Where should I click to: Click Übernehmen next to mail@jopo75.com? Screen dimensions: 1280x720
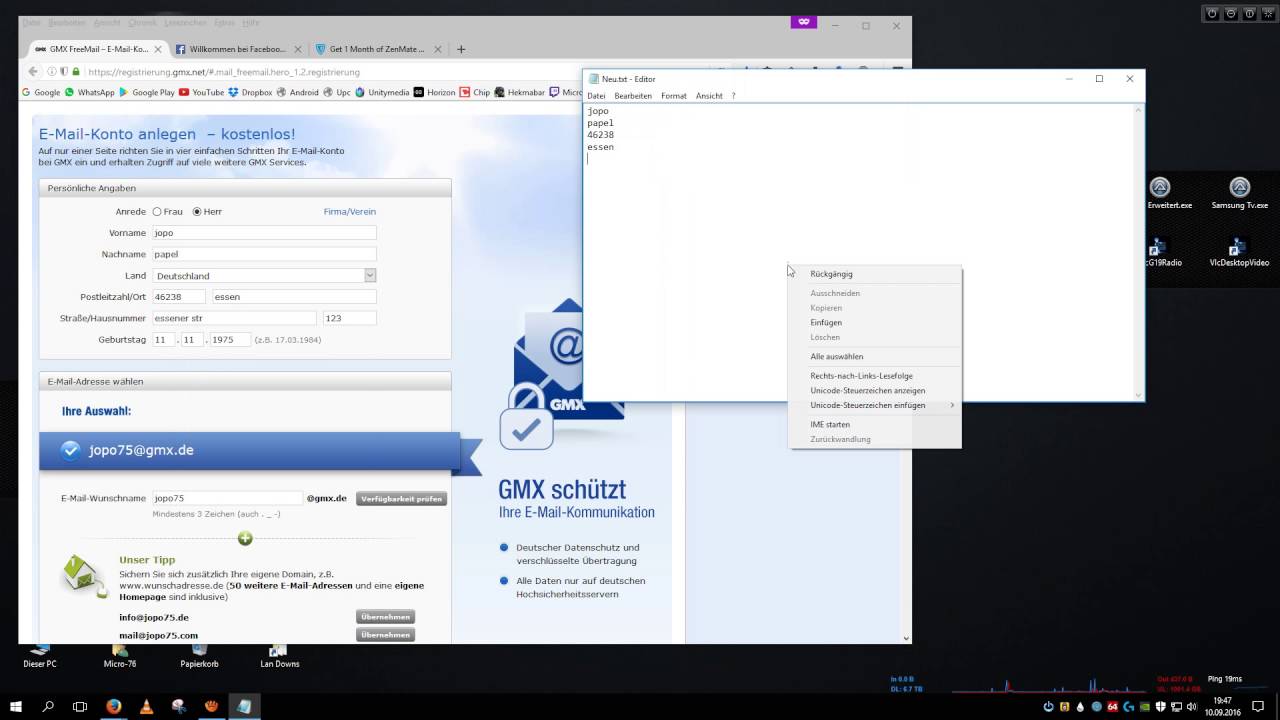pos(385,635)
